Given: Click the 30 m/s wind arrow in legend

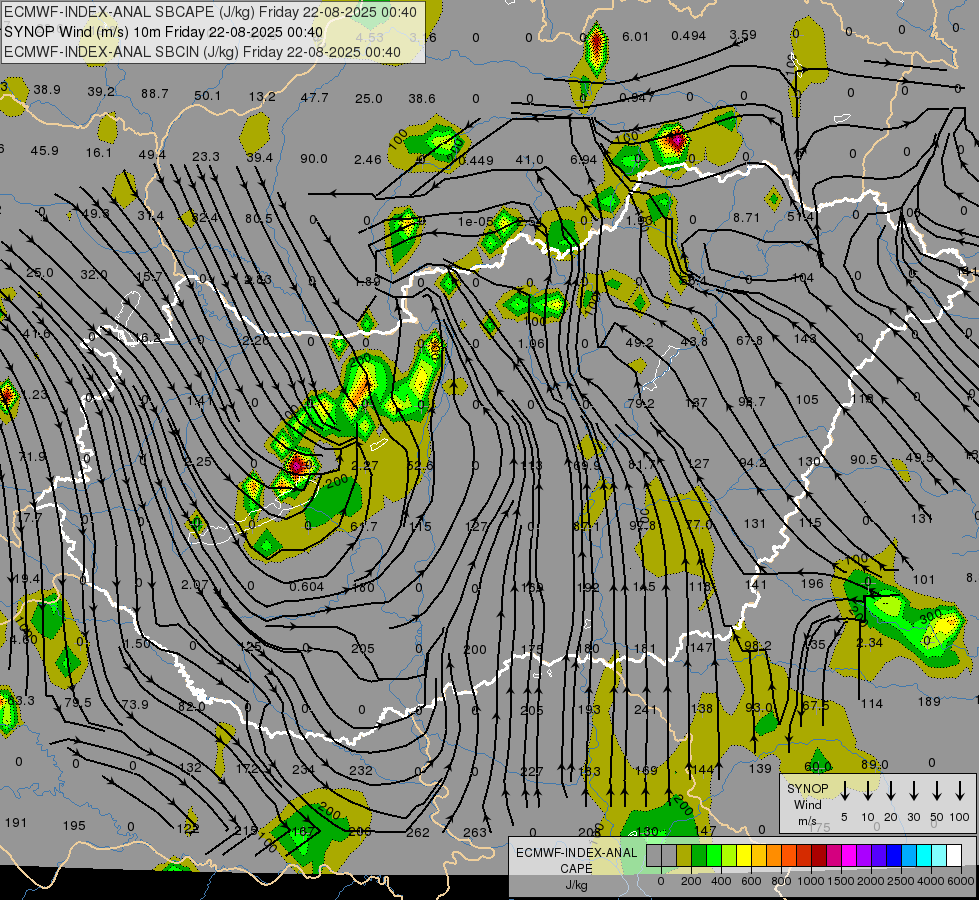Looking at the screenshot, I should pyautogui.click(x=914, y=791).
